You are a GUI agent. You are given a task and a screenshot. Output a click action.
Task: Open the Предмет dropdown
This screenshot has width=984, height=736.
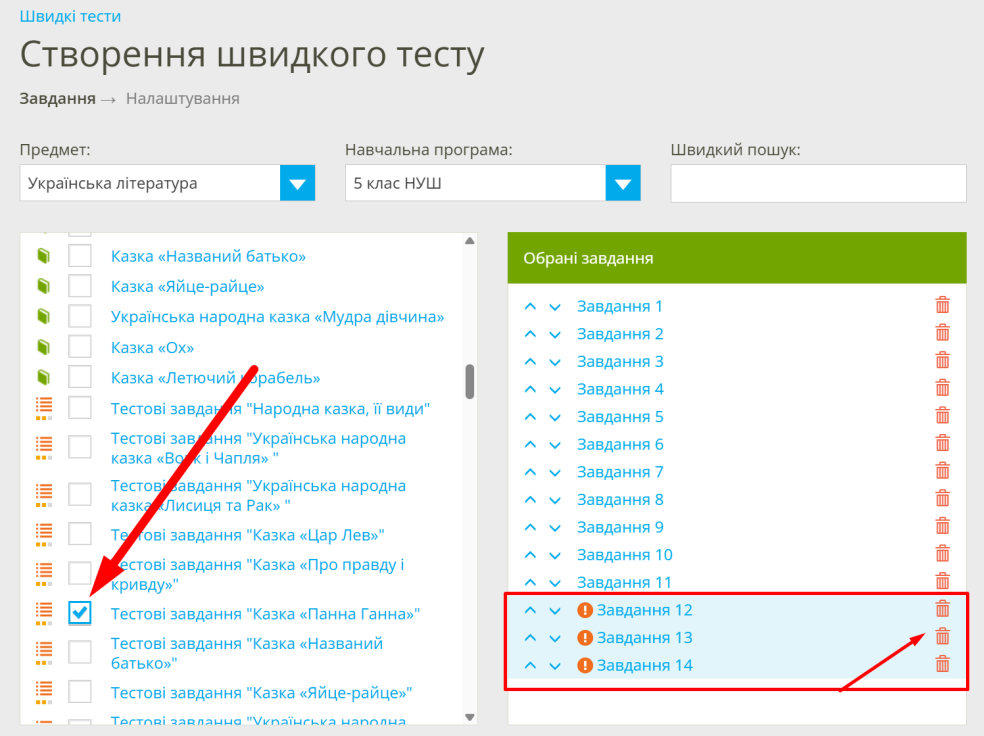(297, 183)
